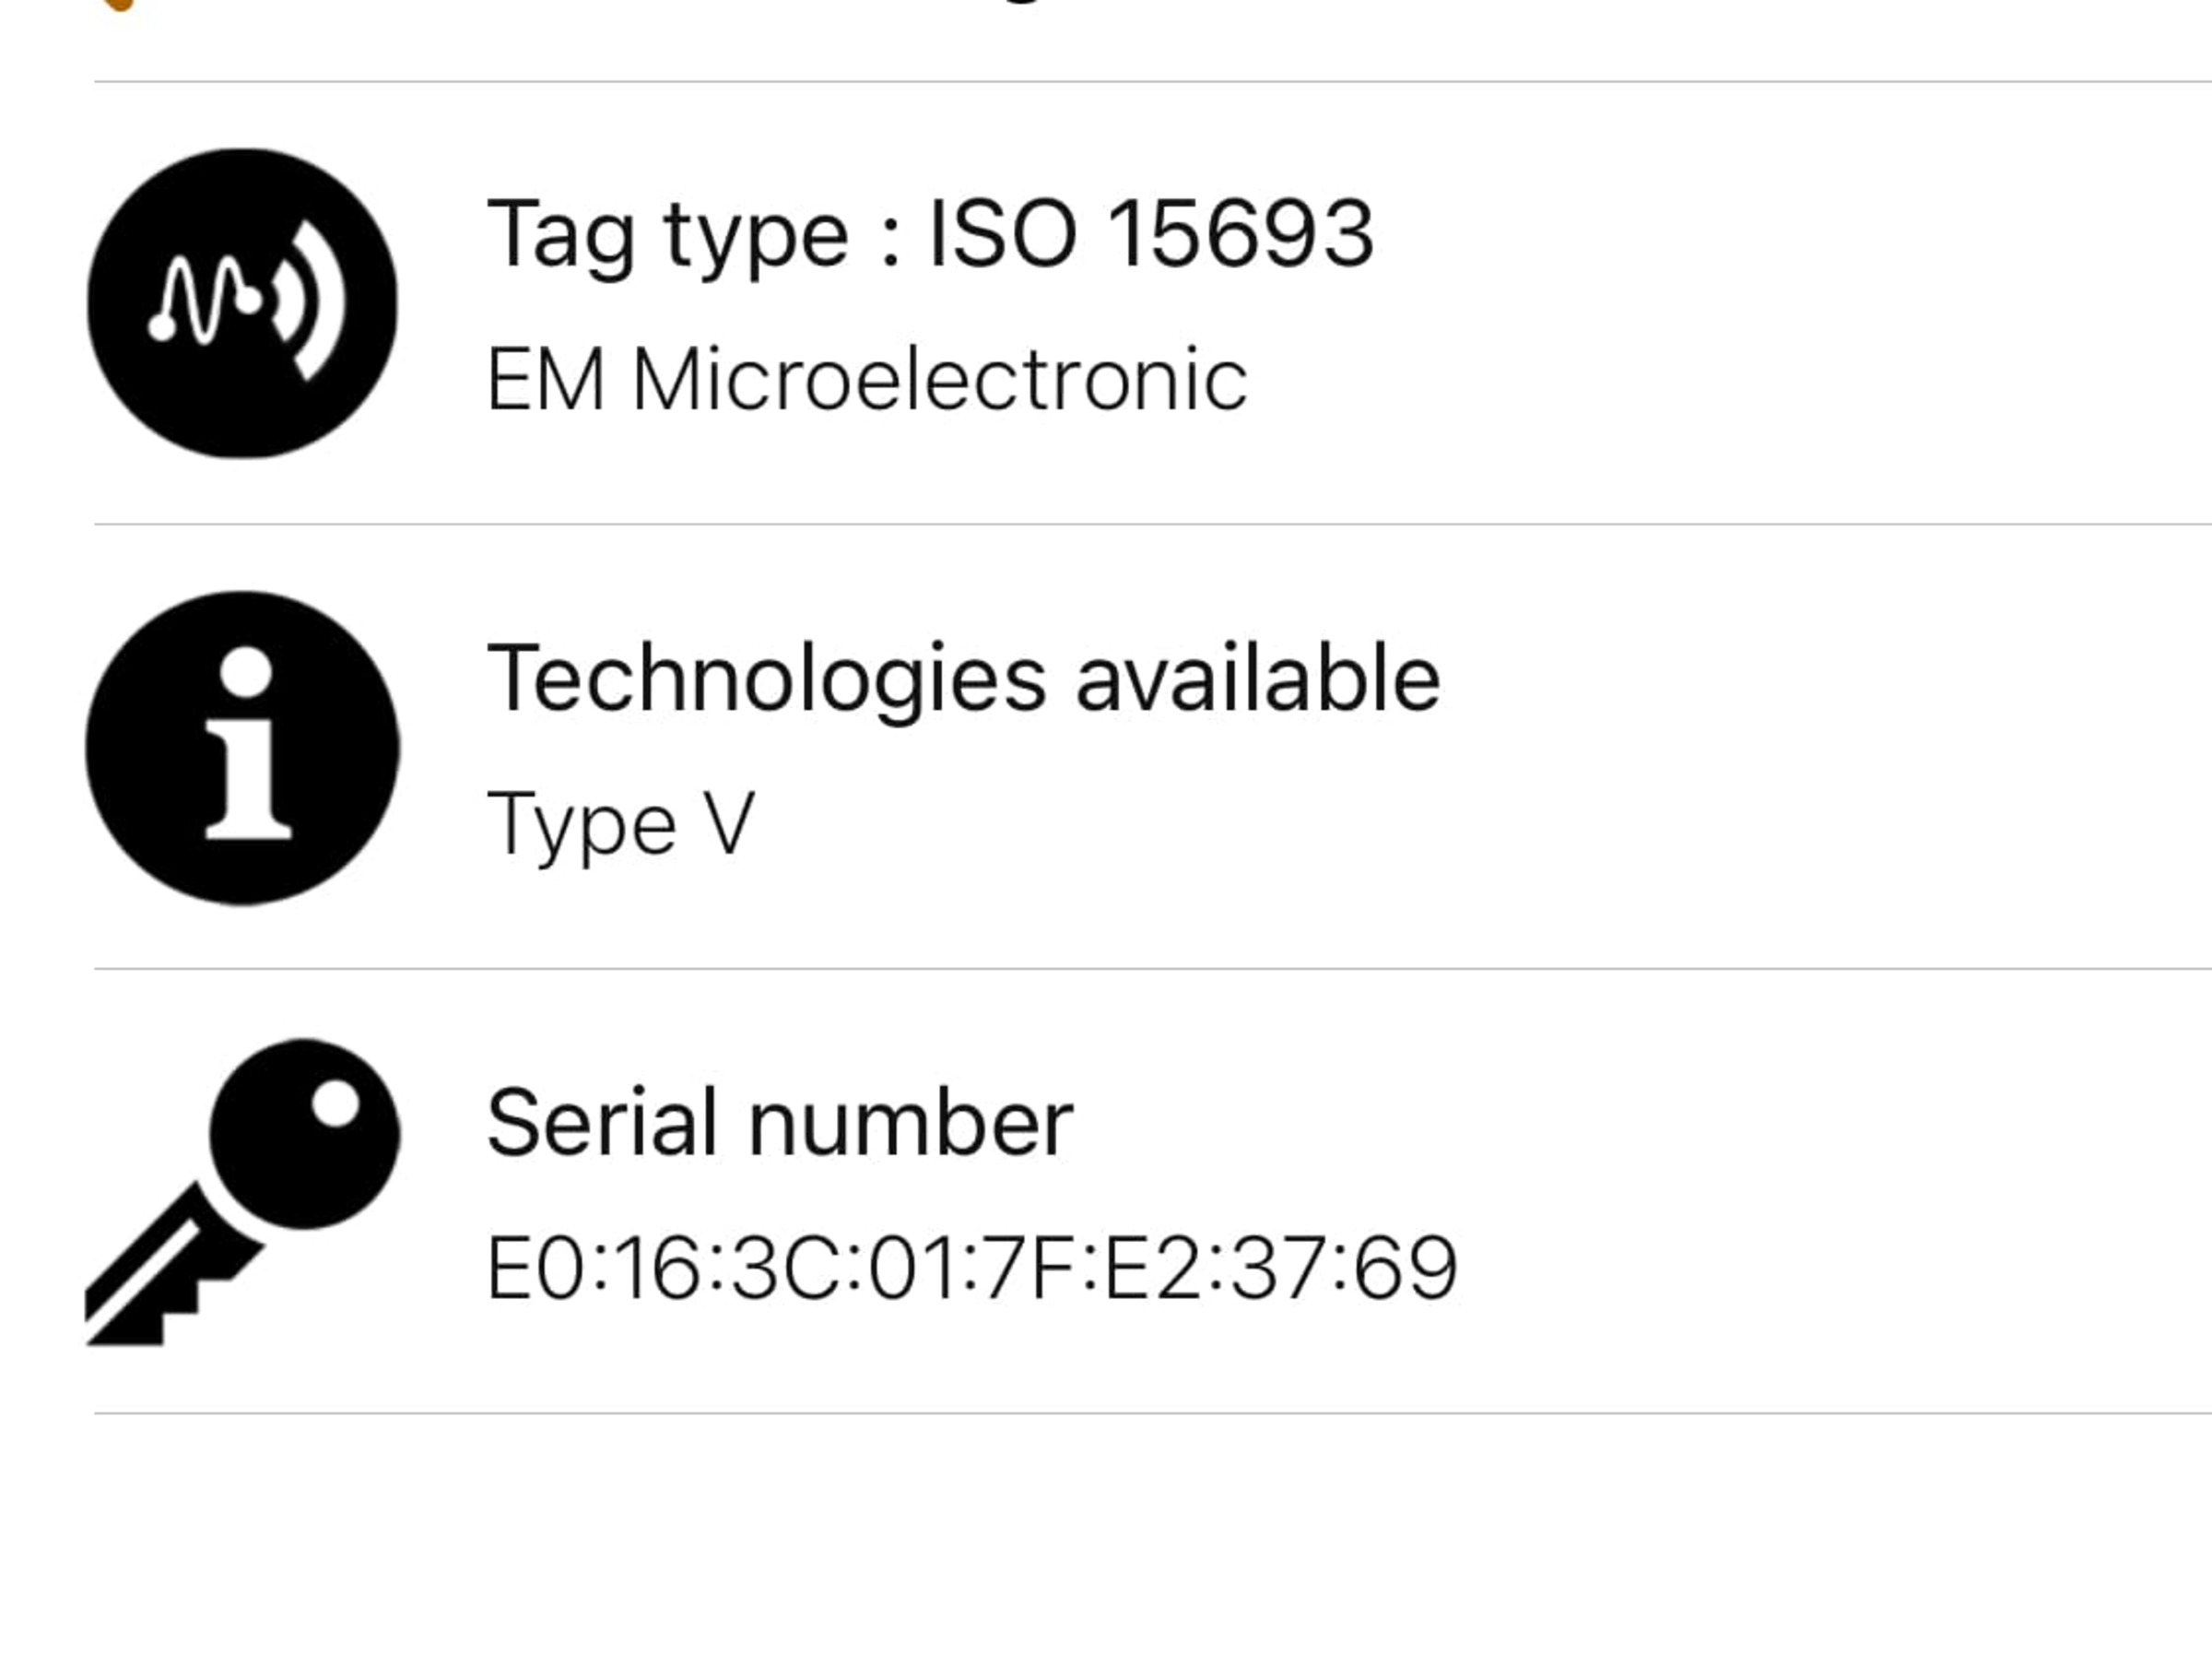Click the word 'Microelectronic' under Tag type

click(940, 380)
